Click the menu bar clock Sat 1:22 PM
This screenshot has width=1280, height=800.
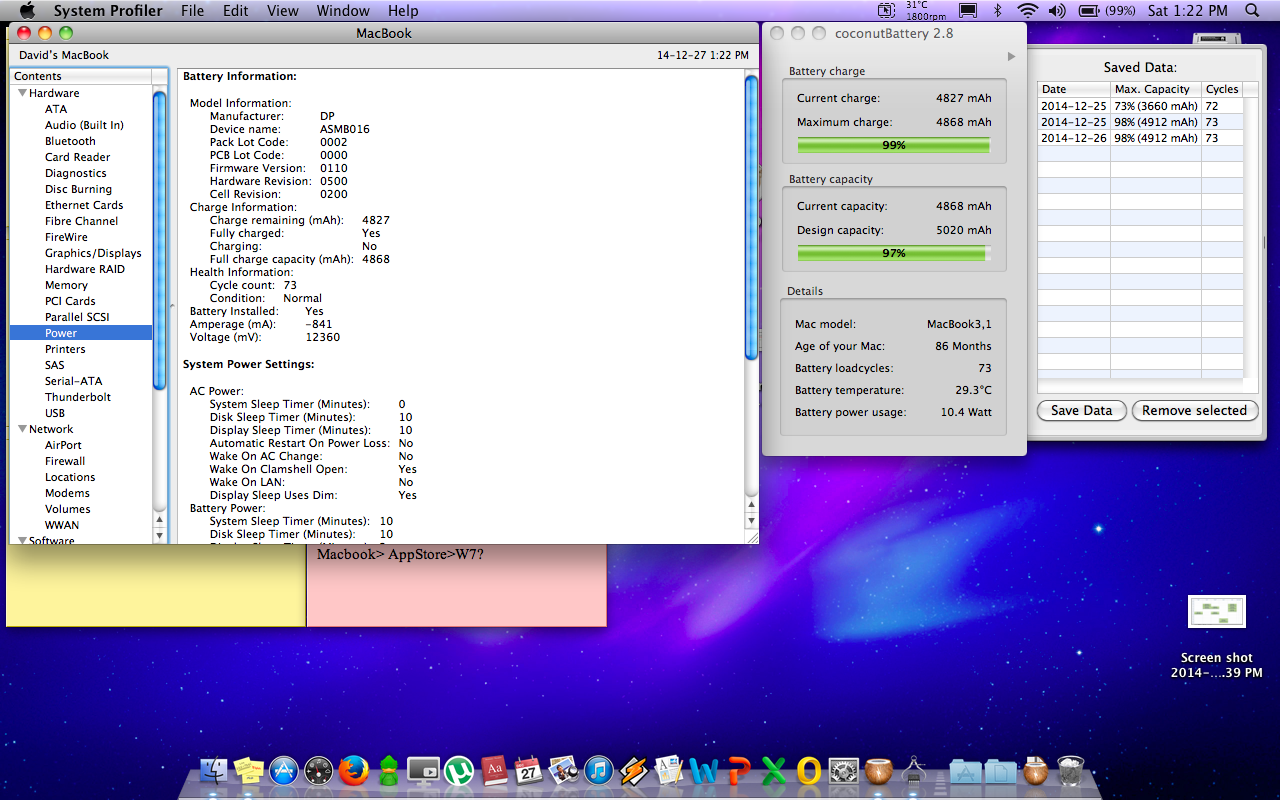click(x=1188, y=11)
